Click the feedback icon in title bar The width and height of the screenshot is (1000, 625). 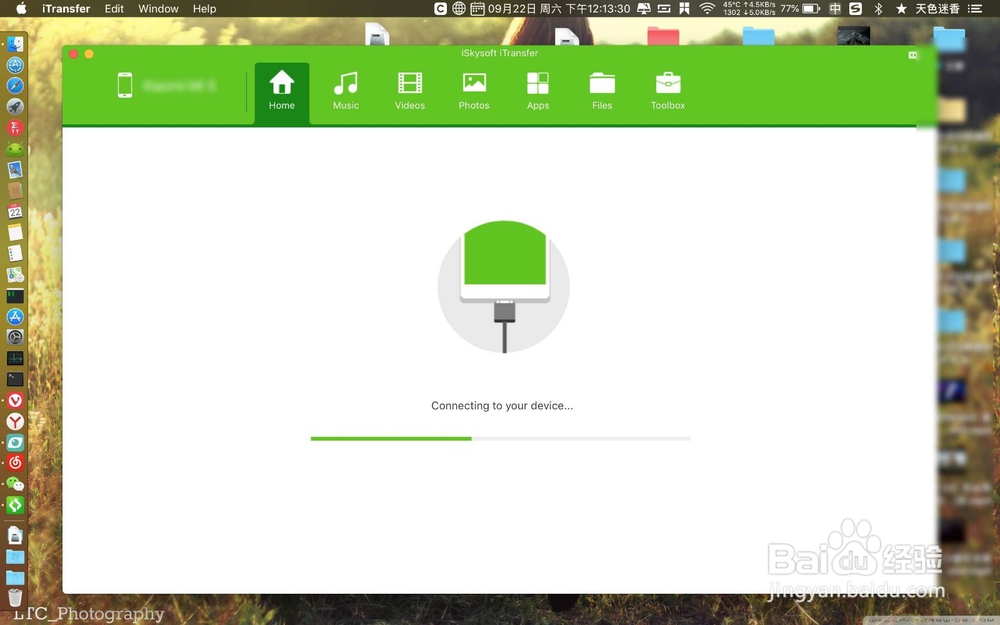[913, 55]
